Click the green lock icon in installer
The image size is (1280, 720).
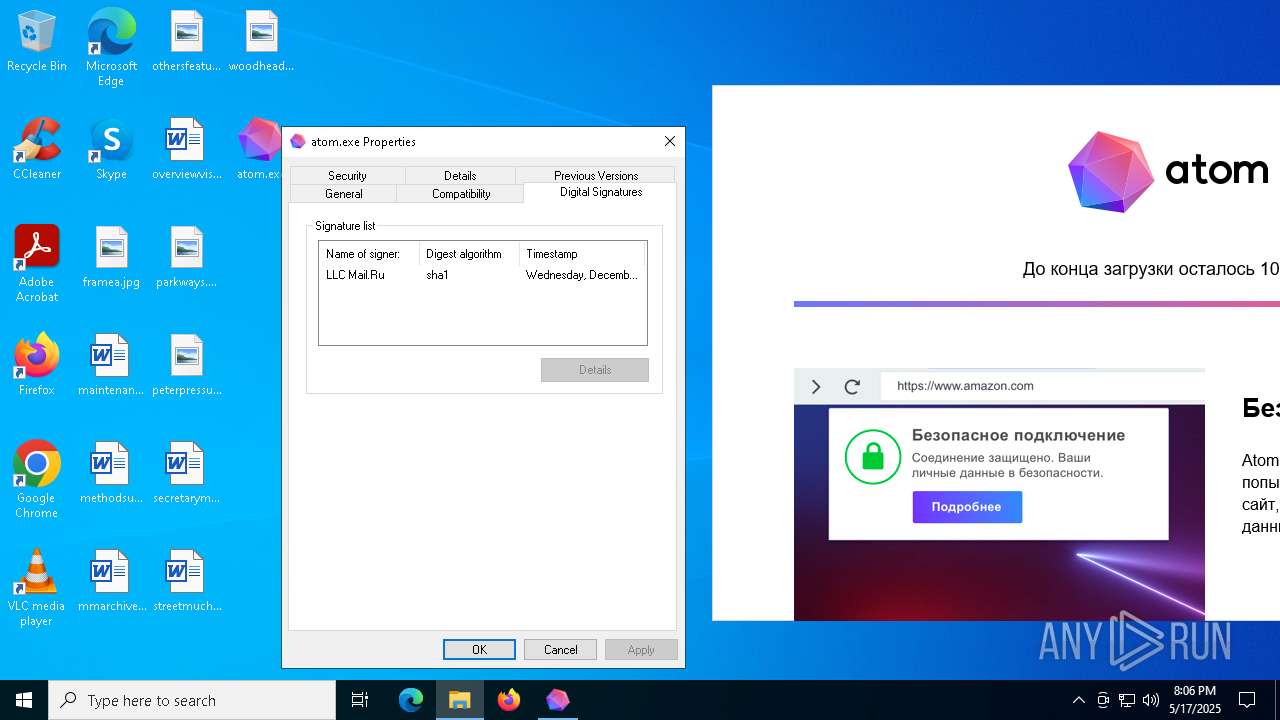coord(873,457)
